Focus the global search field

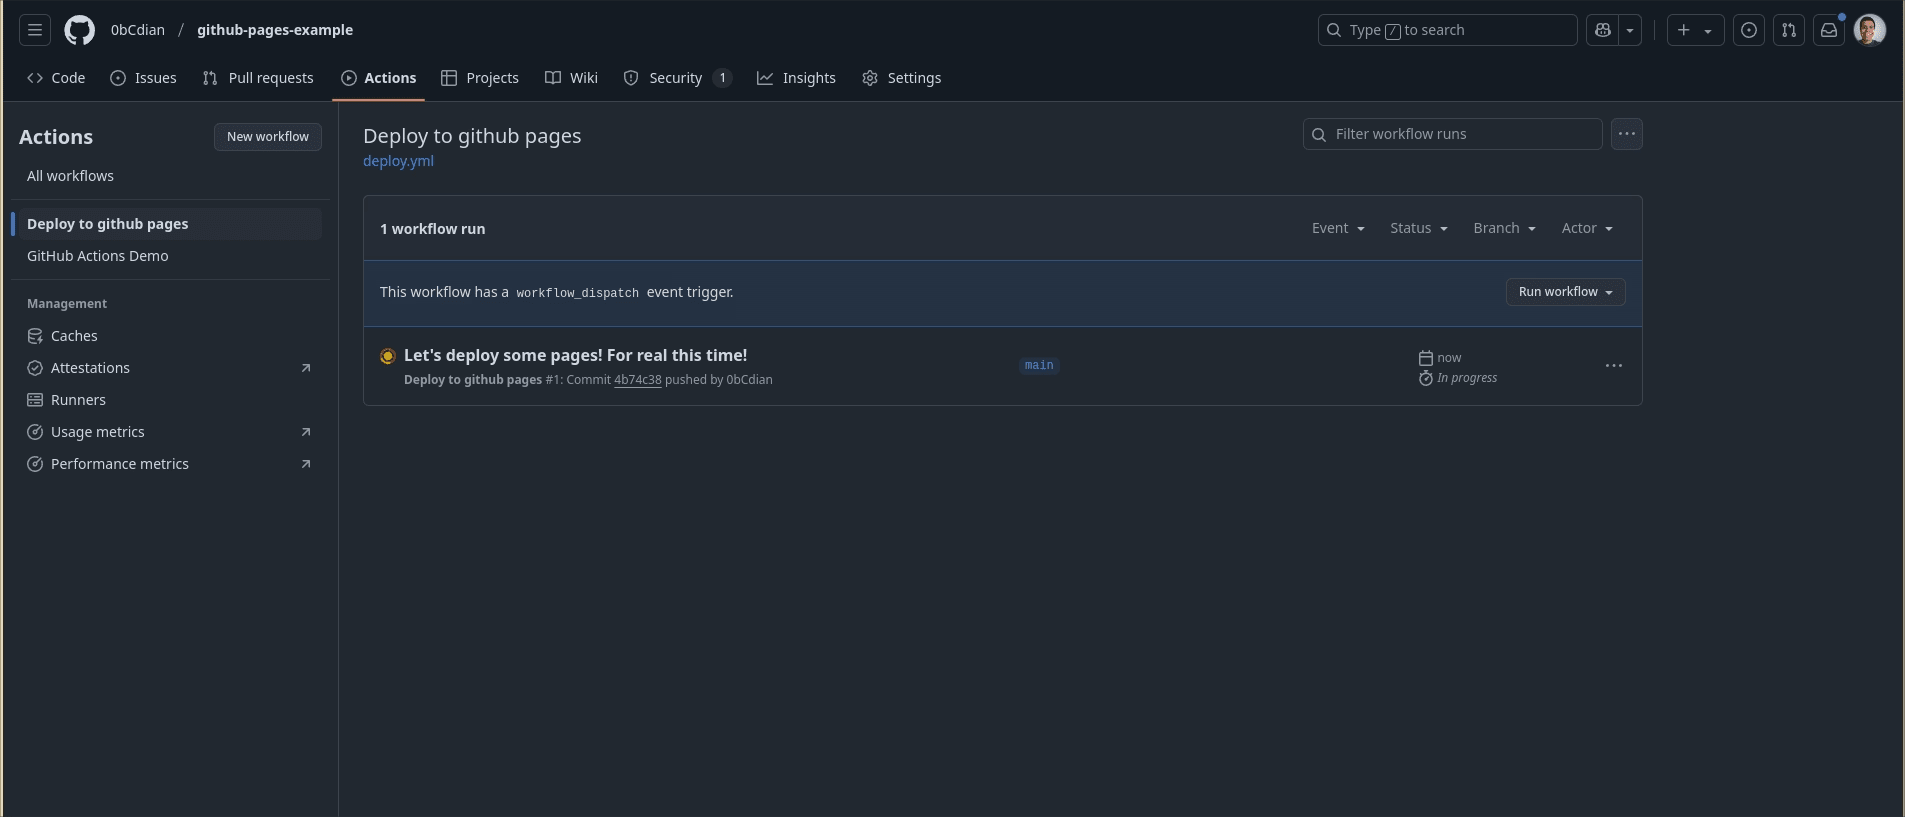coord(1448,30)
